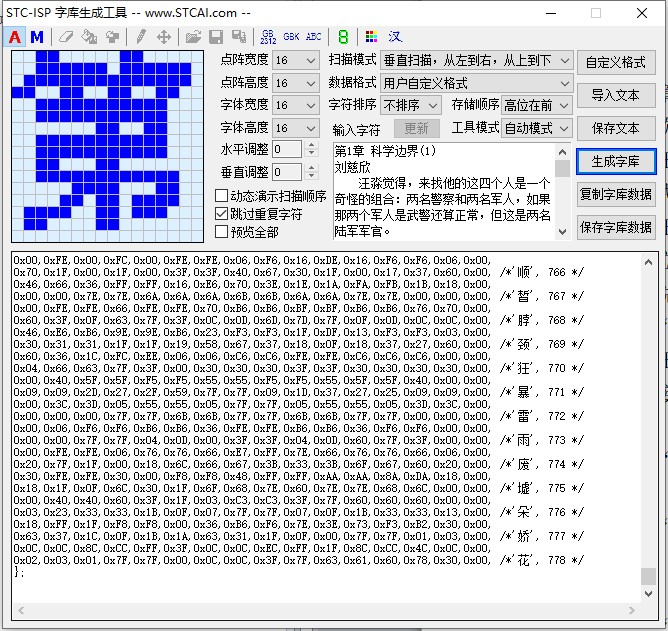Minimize the STC-ISP font tool window
668x631 pixels.
pyautogui.click(x=551, y=13)
